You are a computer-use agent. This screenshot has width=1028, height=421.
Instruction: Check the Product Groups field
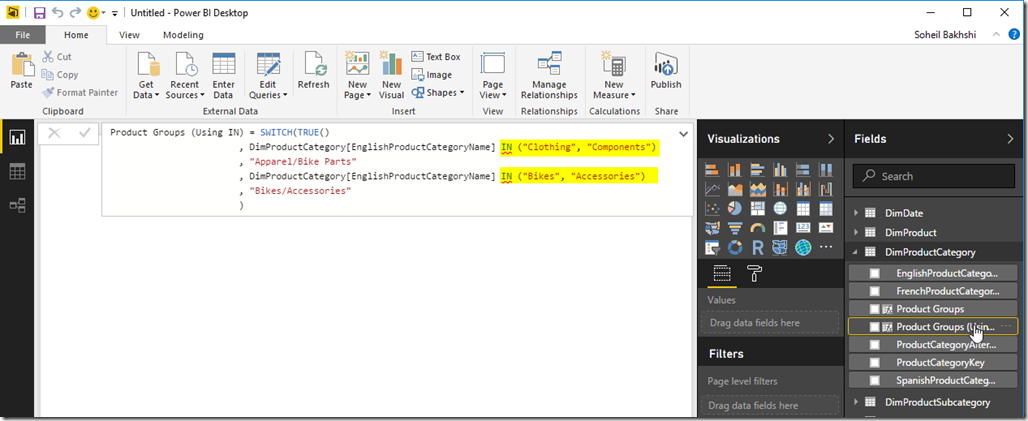click(875, 308)
